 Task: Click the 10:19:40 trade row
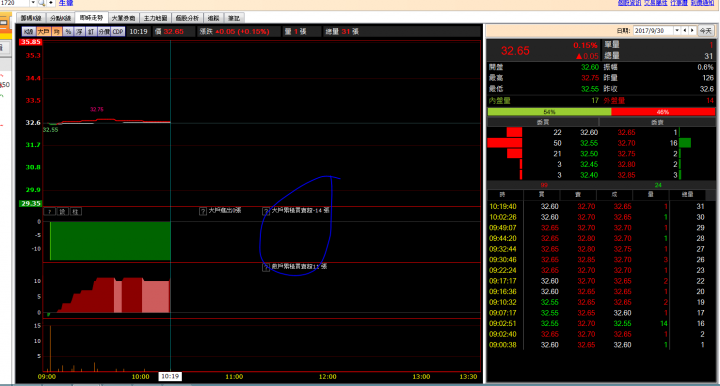[x=600, y=207]
